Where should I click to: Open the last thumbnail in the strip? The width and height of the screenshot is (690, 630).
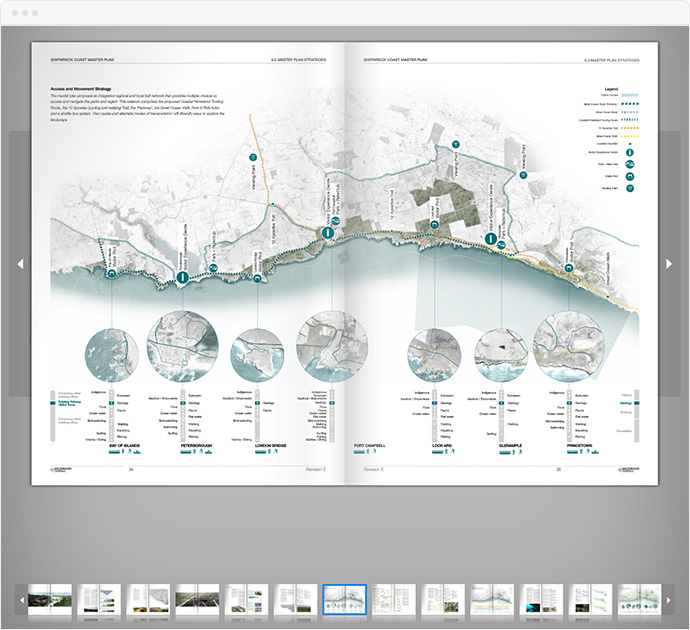click(x=639, y=599)
